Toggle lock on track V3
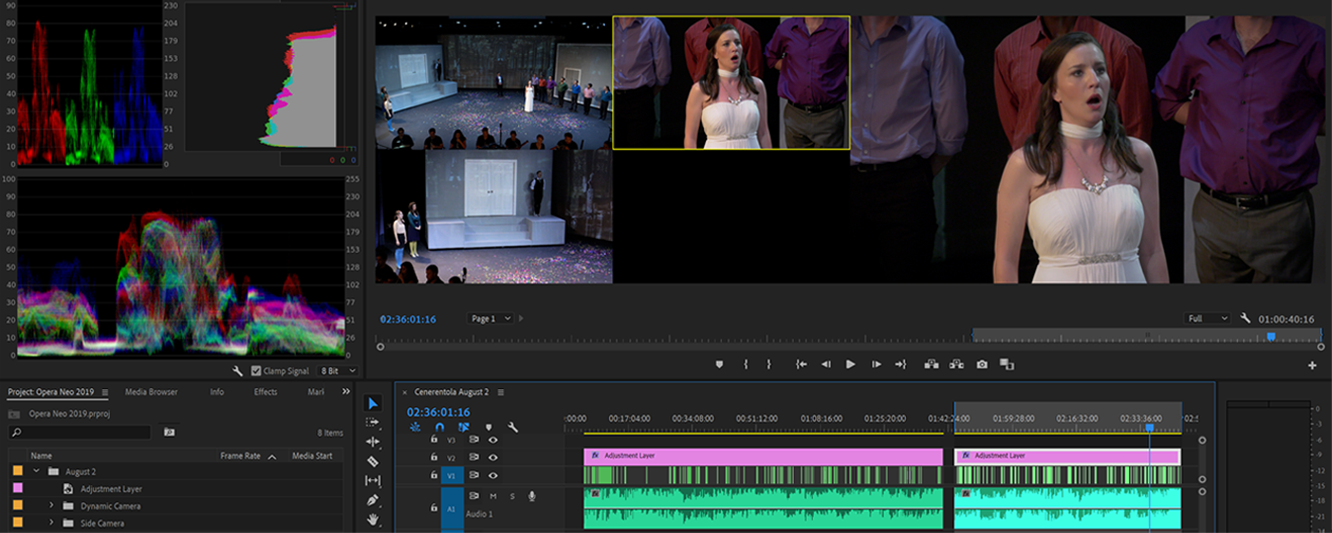1332x533 pixels. point(434,439)
